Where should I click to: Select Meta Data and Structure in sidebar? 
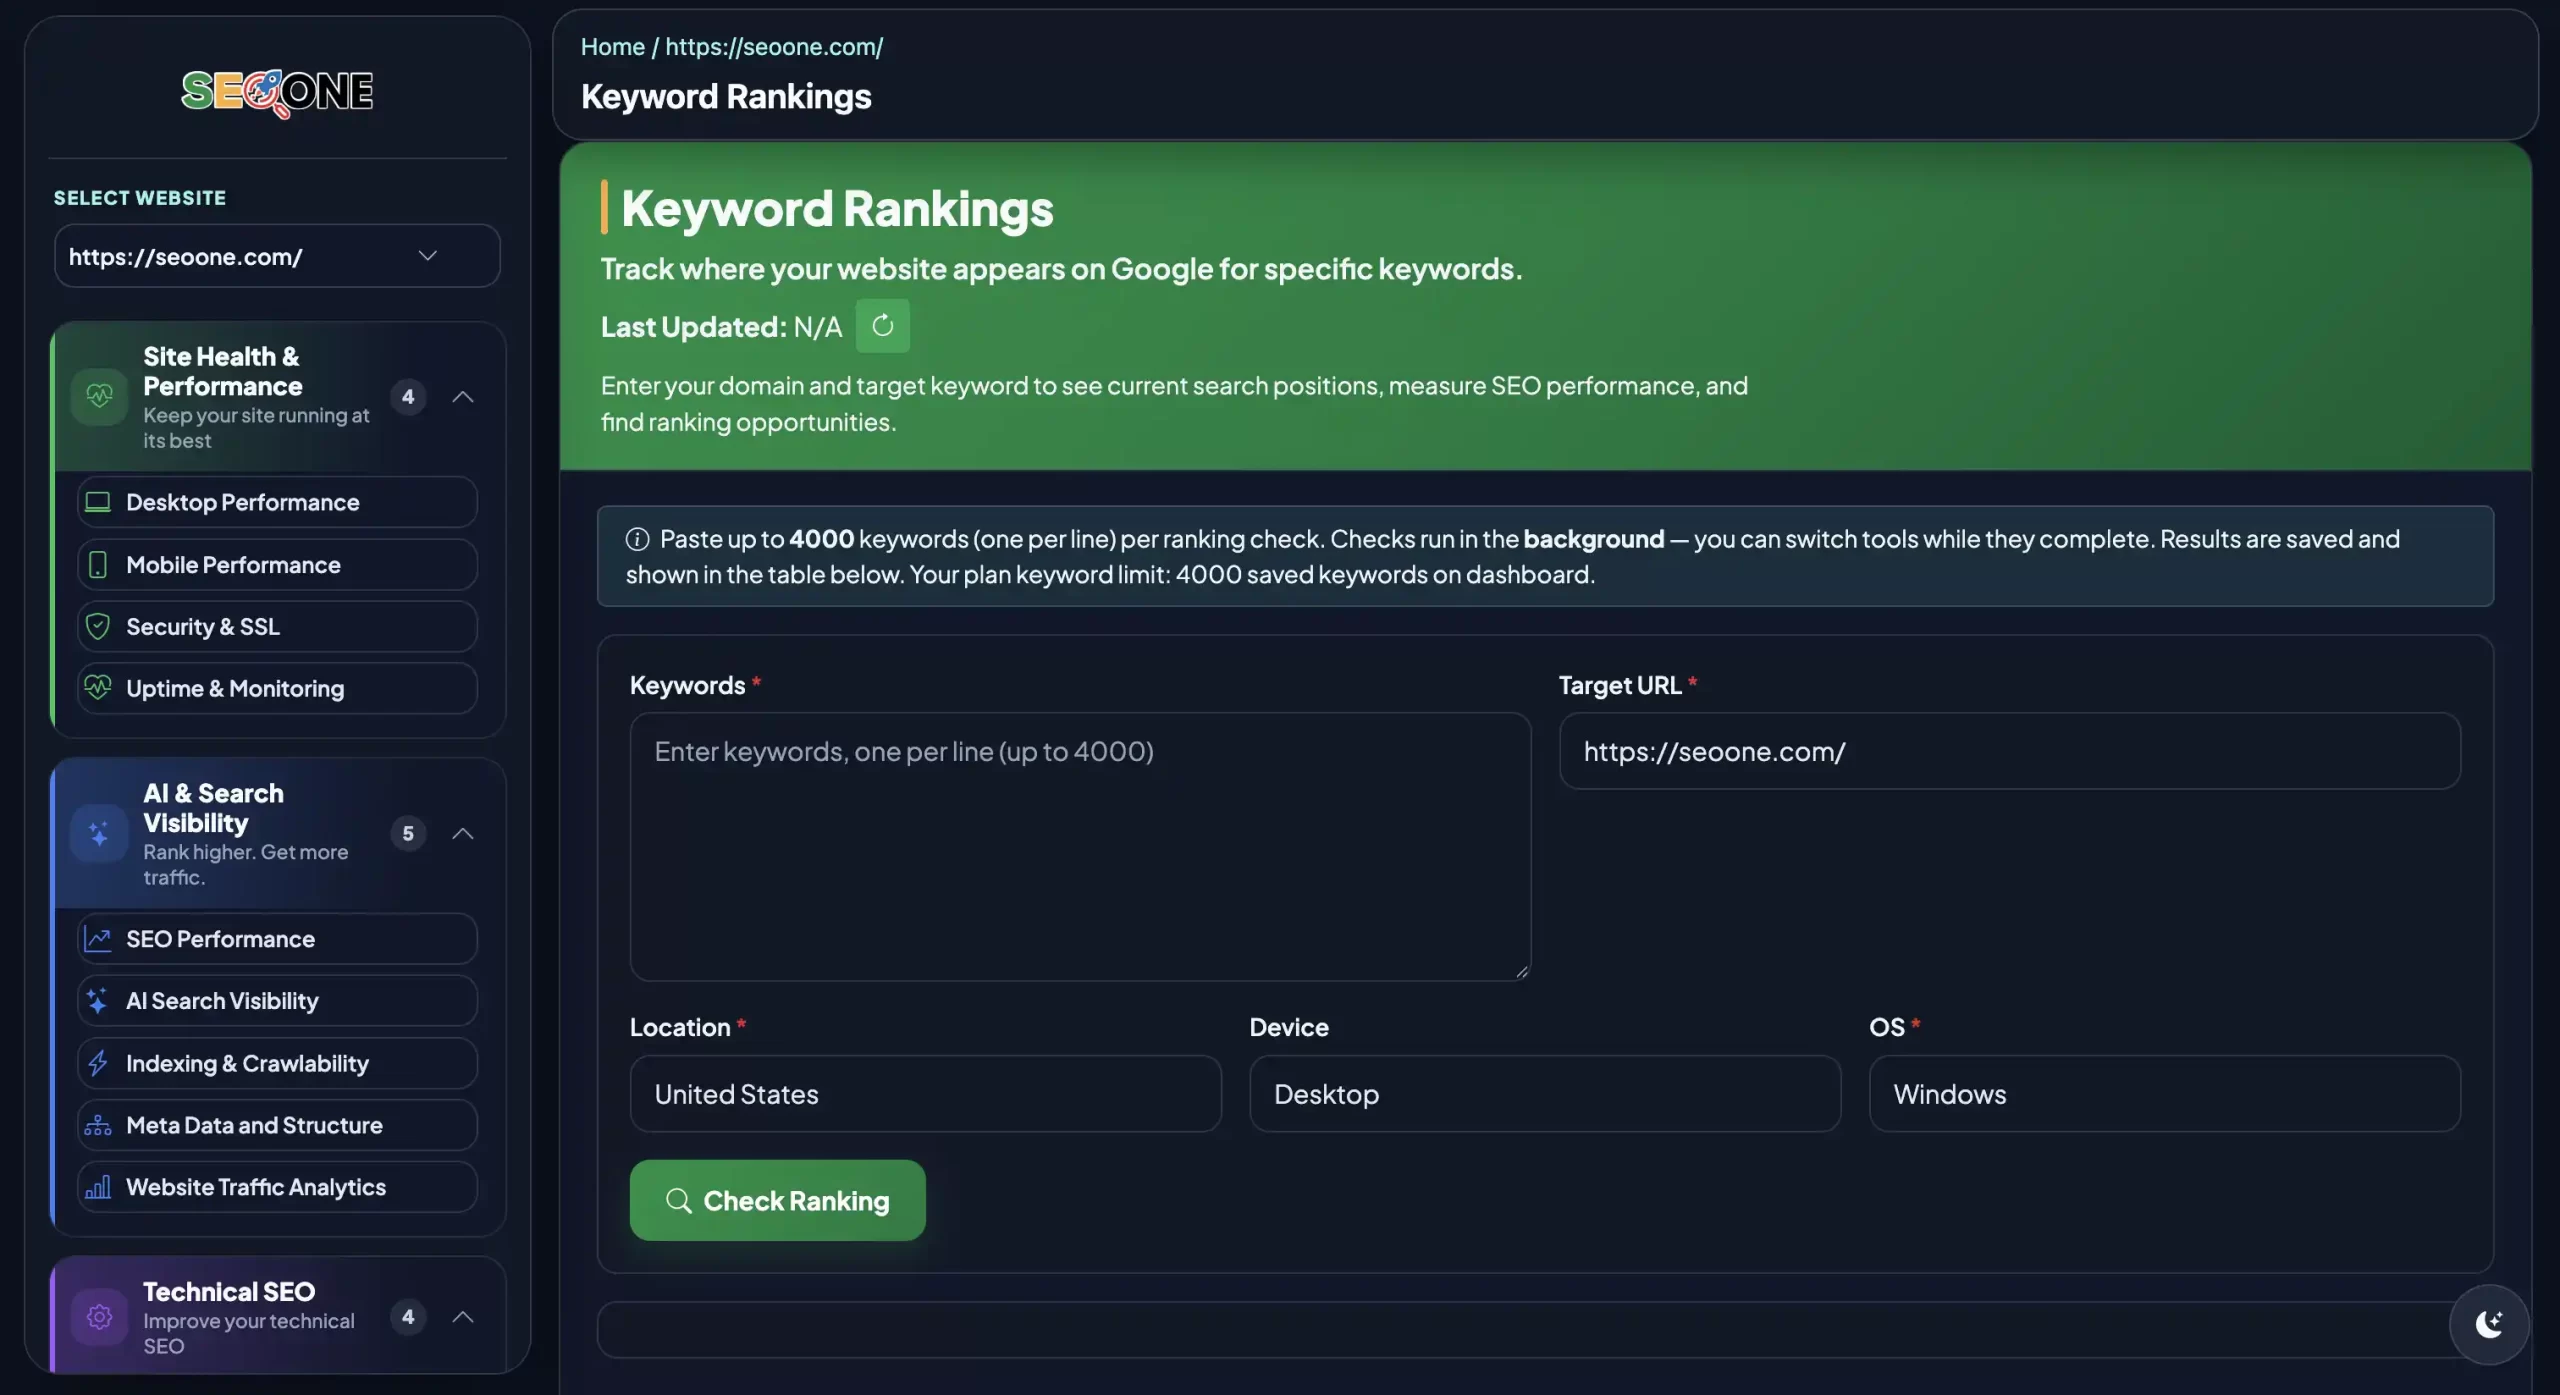tap(277, 1125)
